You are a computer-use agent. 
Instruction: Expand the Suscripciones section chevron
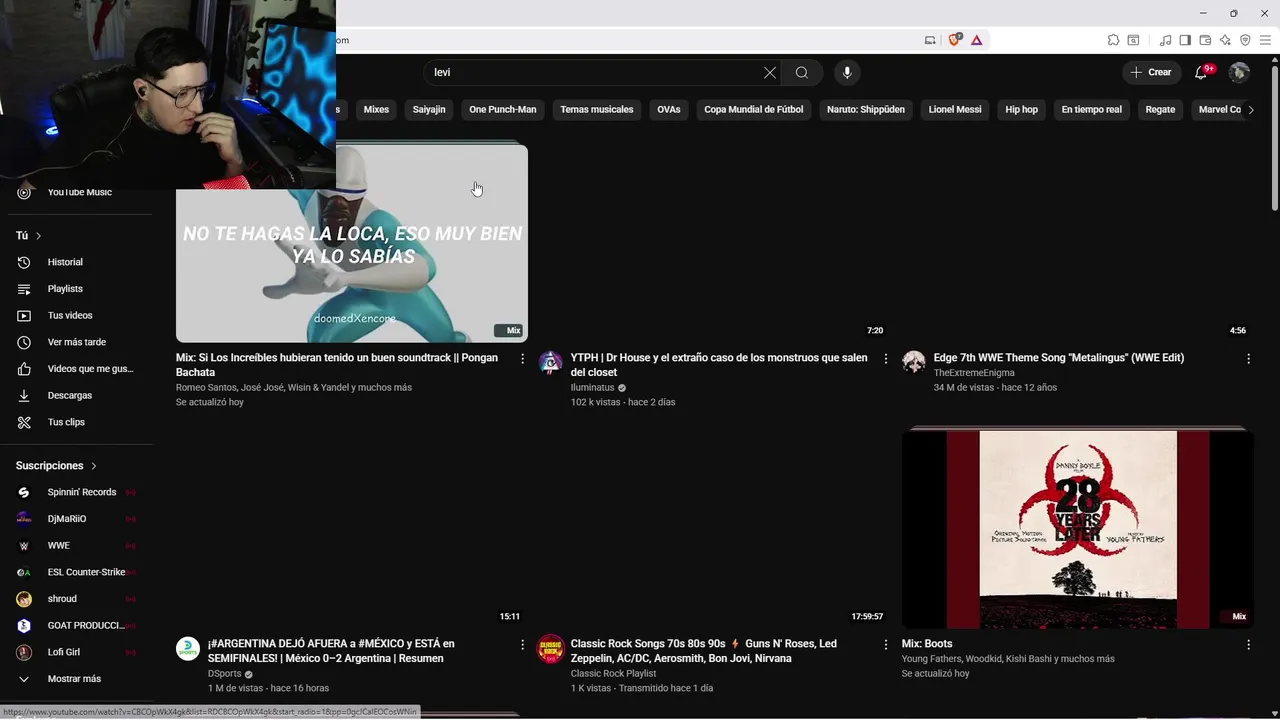click(94, 466)
